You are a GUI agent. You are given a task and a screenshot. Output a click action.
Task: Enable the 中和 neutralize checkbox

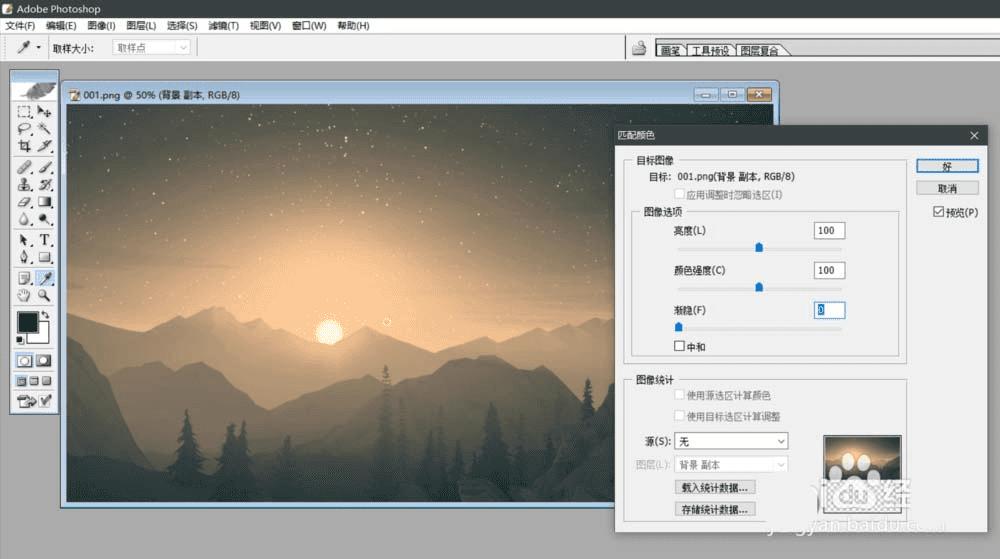click(x=679, y=346)
